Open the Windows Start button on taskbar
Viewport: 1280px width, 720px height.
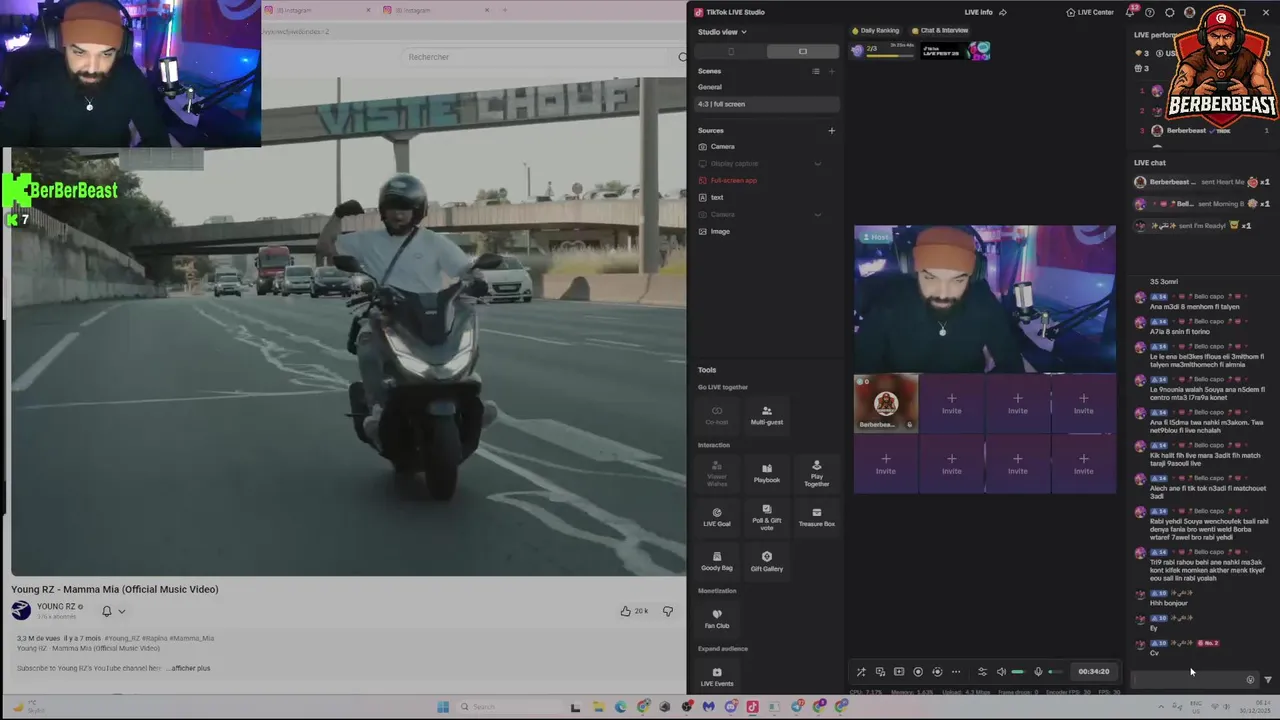pyautogui.click(x=443, y=707)
